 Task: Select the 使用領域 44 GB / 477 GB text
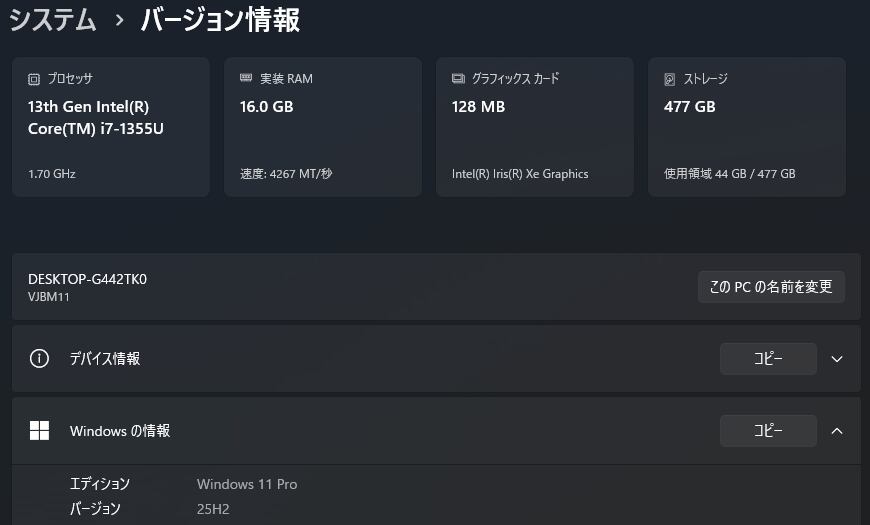[x=730, y=174]
